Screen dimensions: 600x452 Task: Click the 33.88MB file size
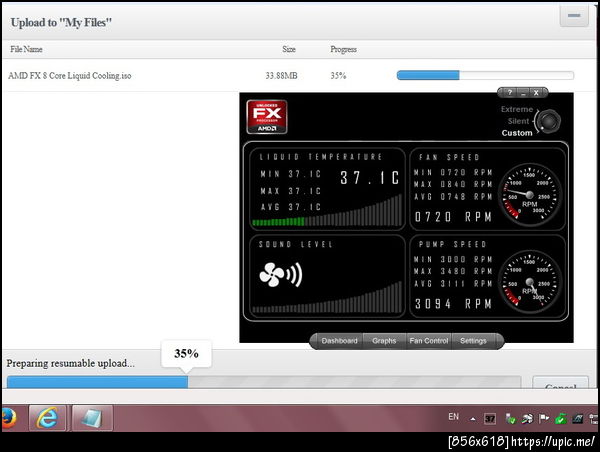[281, 75]
